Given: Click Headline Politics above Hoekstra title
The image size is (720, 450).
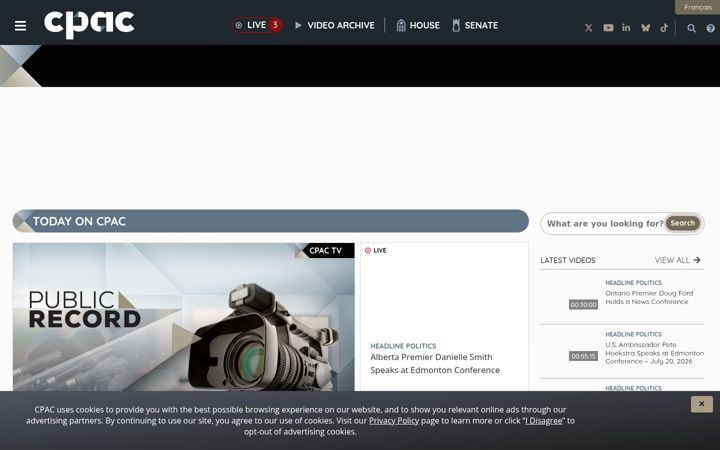Looking at the screenshot, I should coord(633,334).
